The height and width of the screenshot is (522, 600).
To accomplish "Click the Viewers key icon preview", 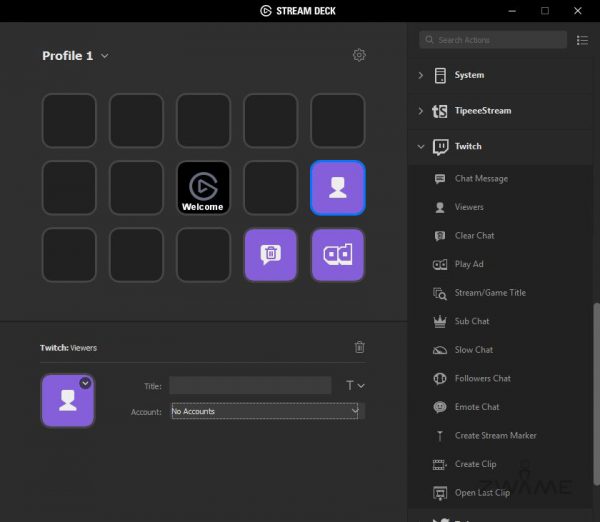I will click(68, 400).
